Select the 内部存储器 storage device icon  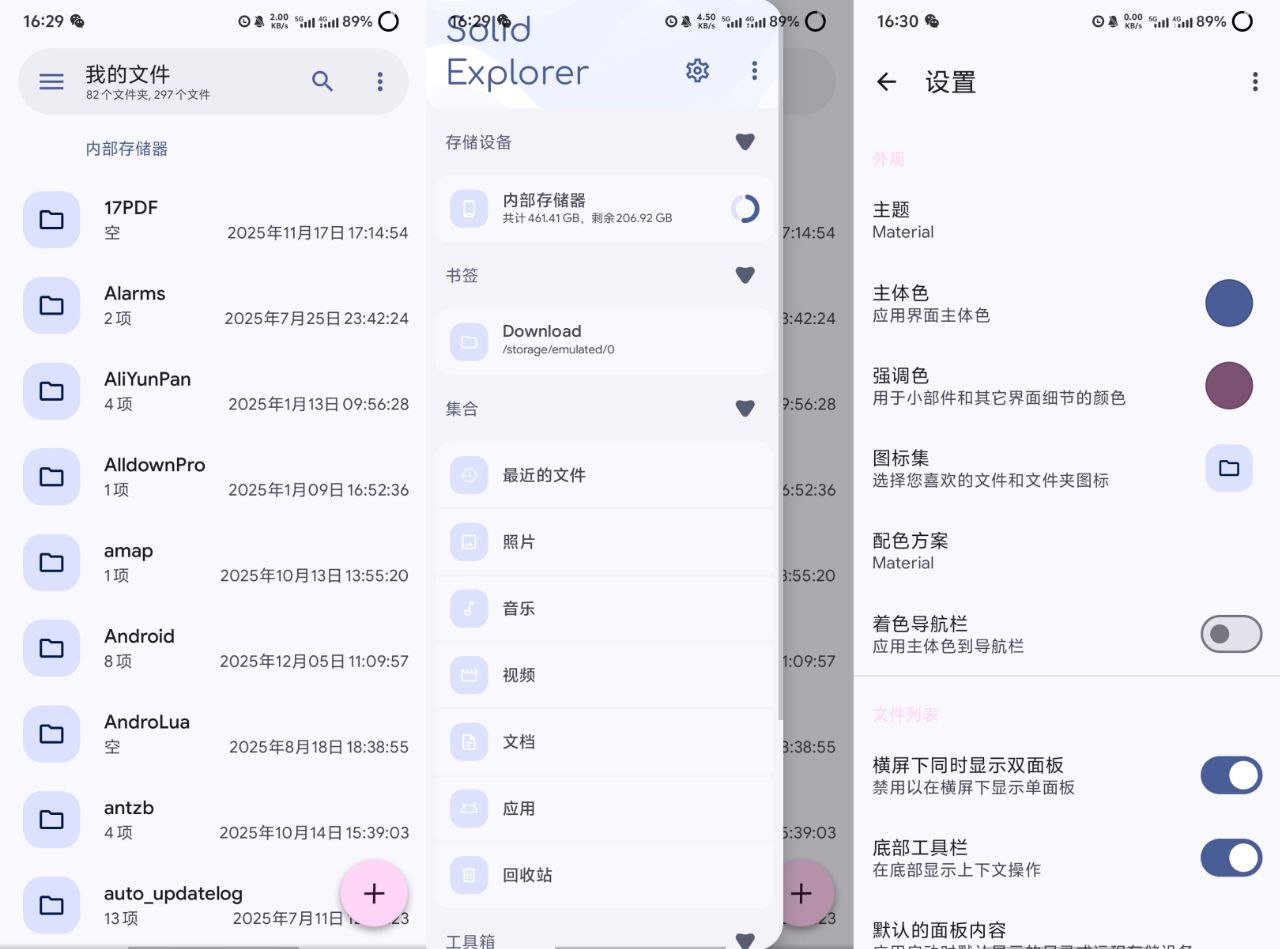[468, 209]
